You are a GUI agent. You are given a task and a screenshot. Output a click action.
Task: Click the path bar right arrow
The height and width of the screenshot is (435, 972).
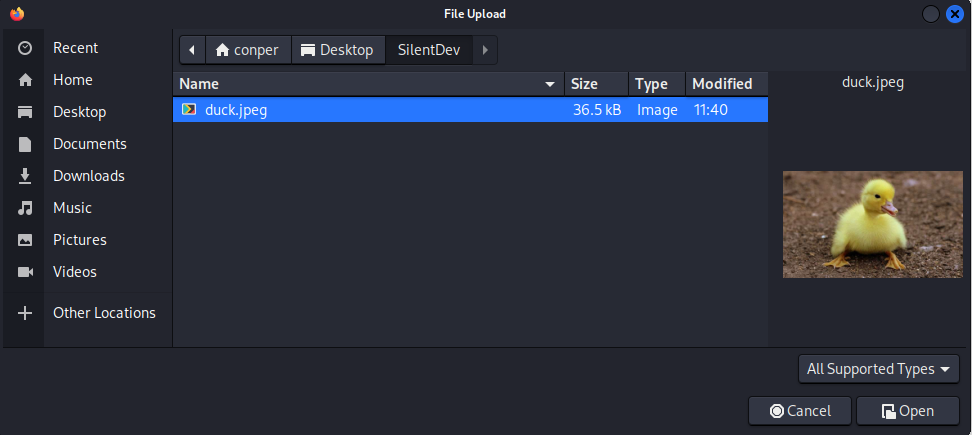tap(485, 50)
